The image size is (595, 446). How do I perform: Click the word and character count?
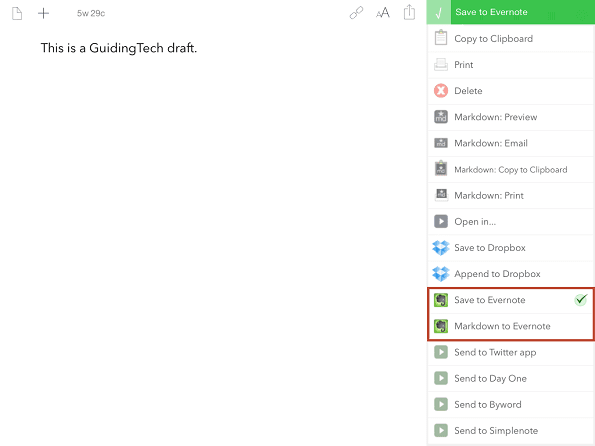point(91,13)
